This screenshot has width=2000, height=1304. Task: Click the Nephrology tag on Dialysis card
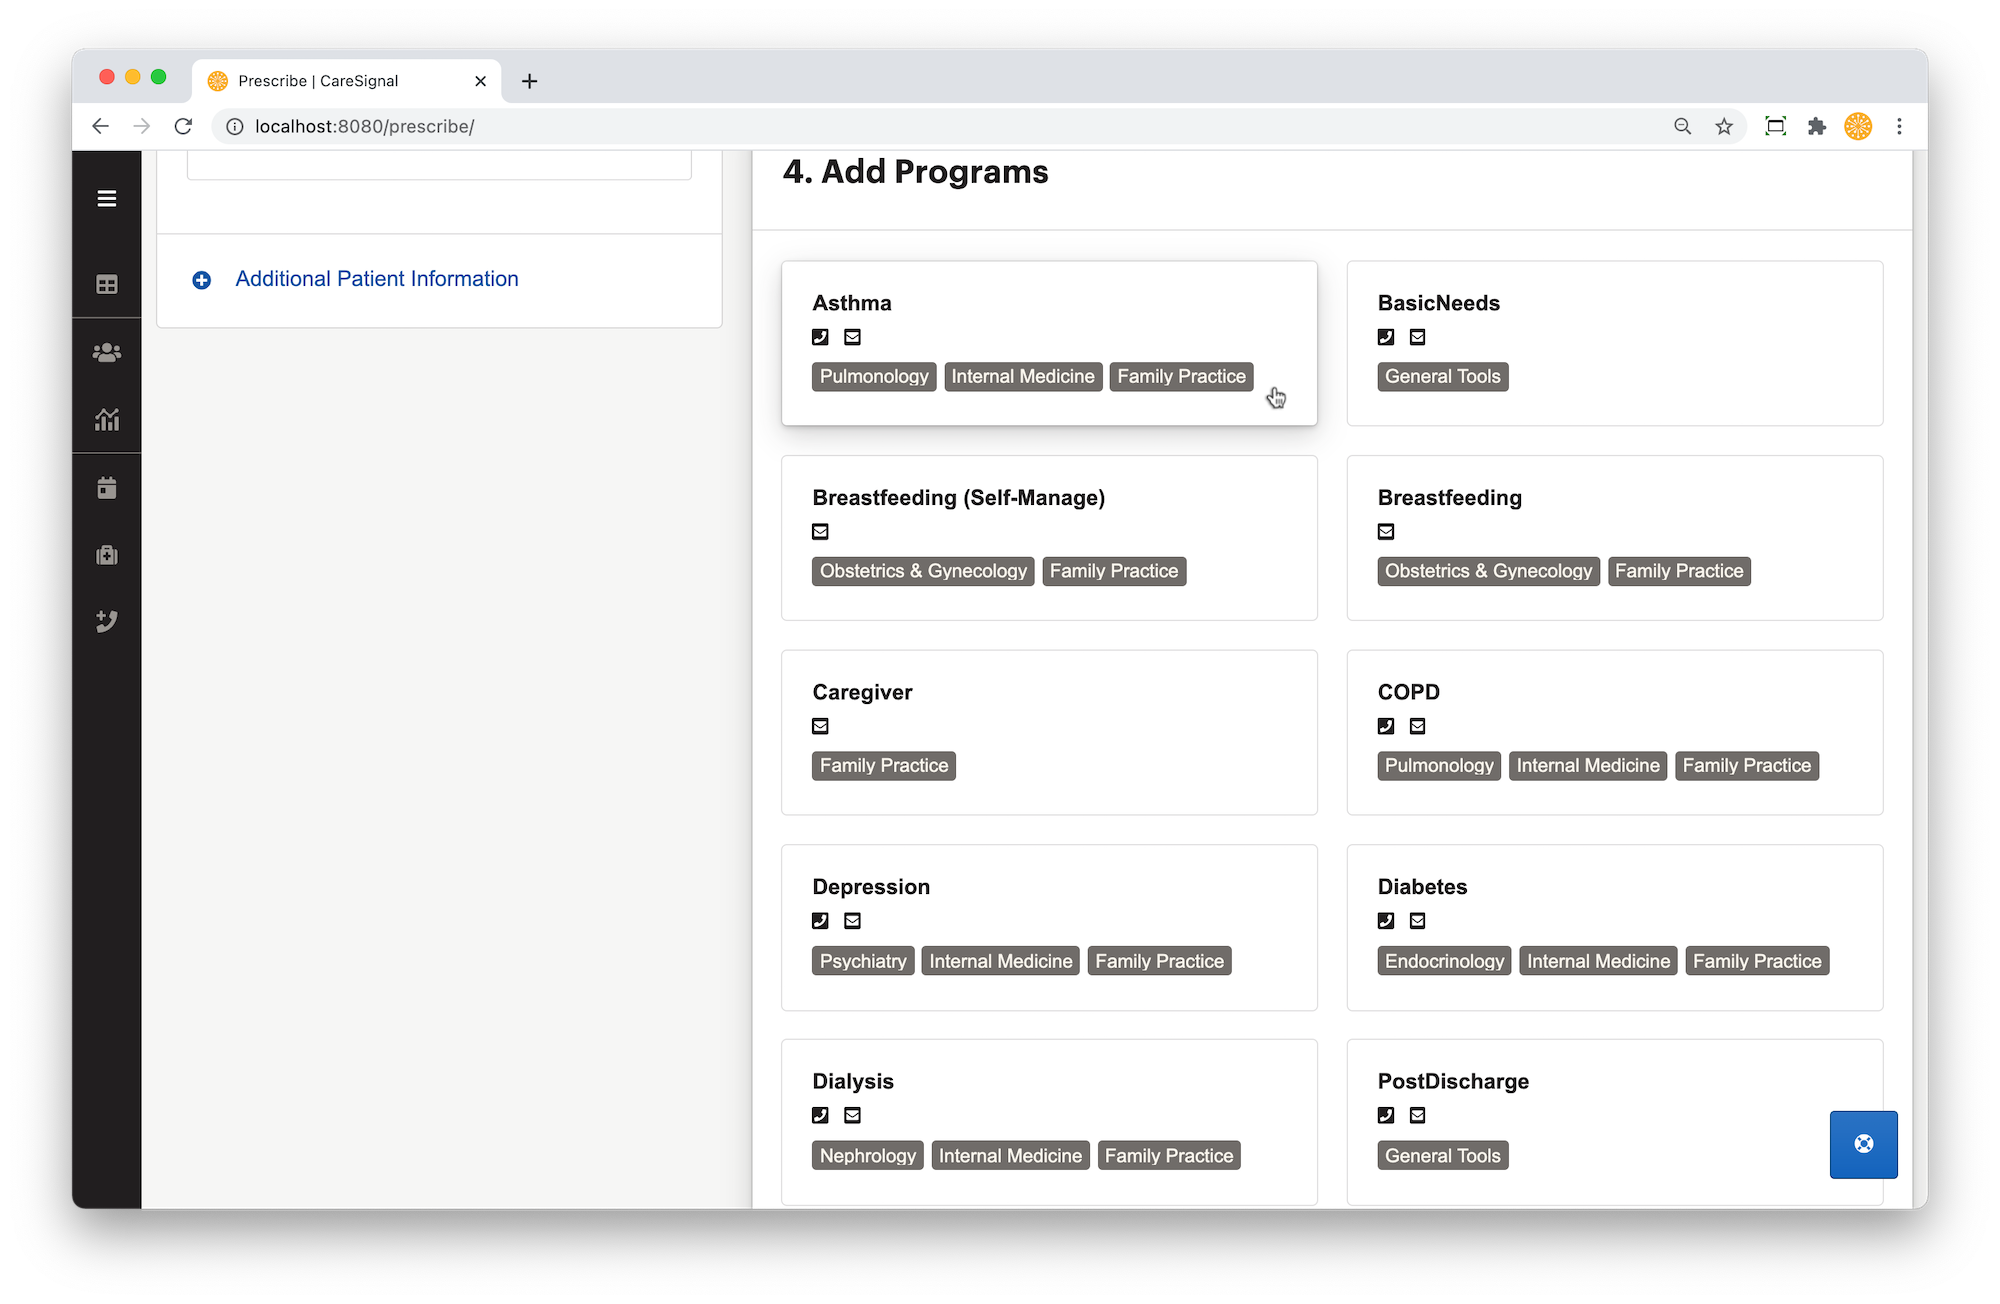click(868, 1156)
